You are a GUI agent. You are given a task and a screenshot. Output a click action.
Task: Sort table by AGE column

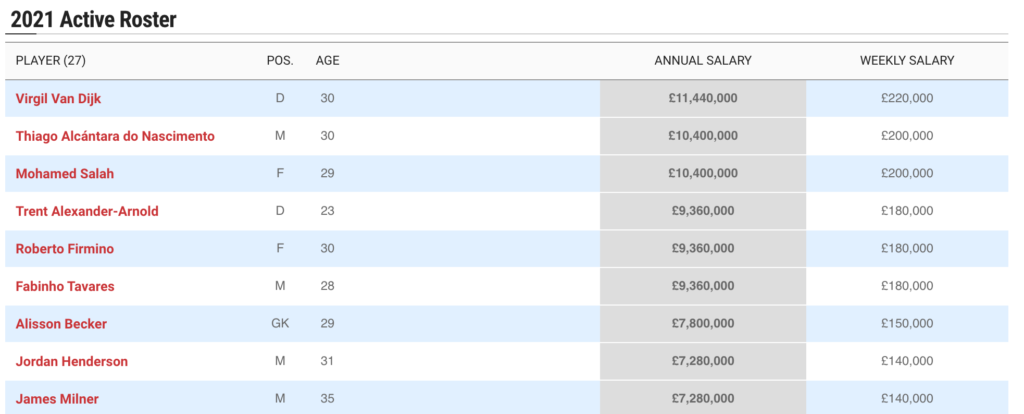[x=327, y=61]
